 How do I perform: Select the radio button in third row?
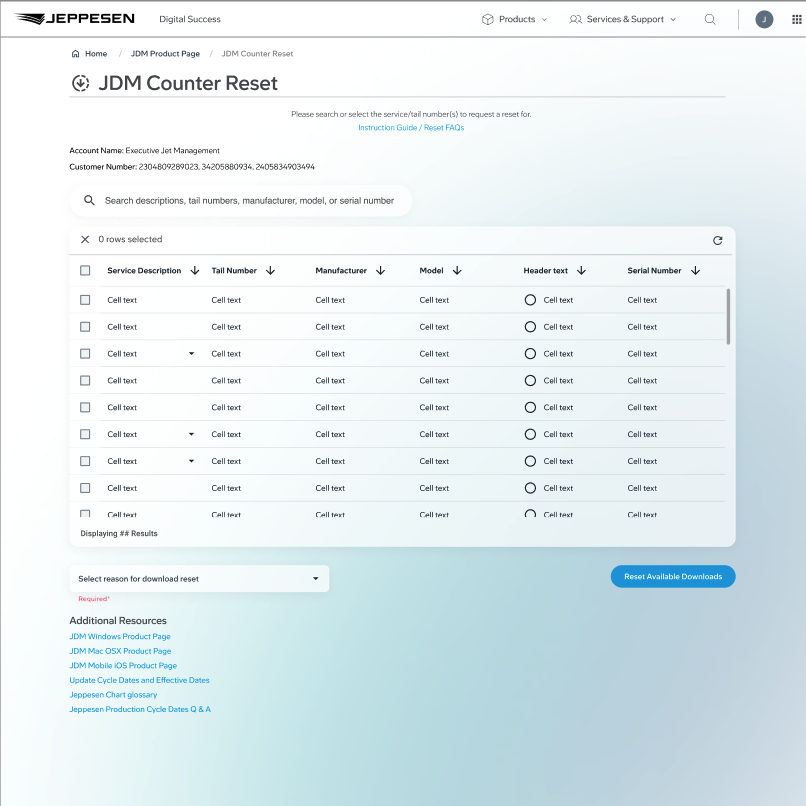point(530,354)
